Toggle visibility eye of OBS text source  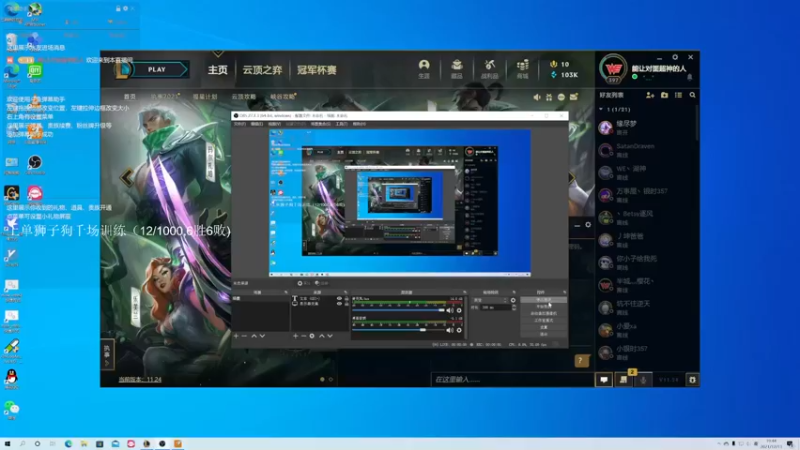339,298
